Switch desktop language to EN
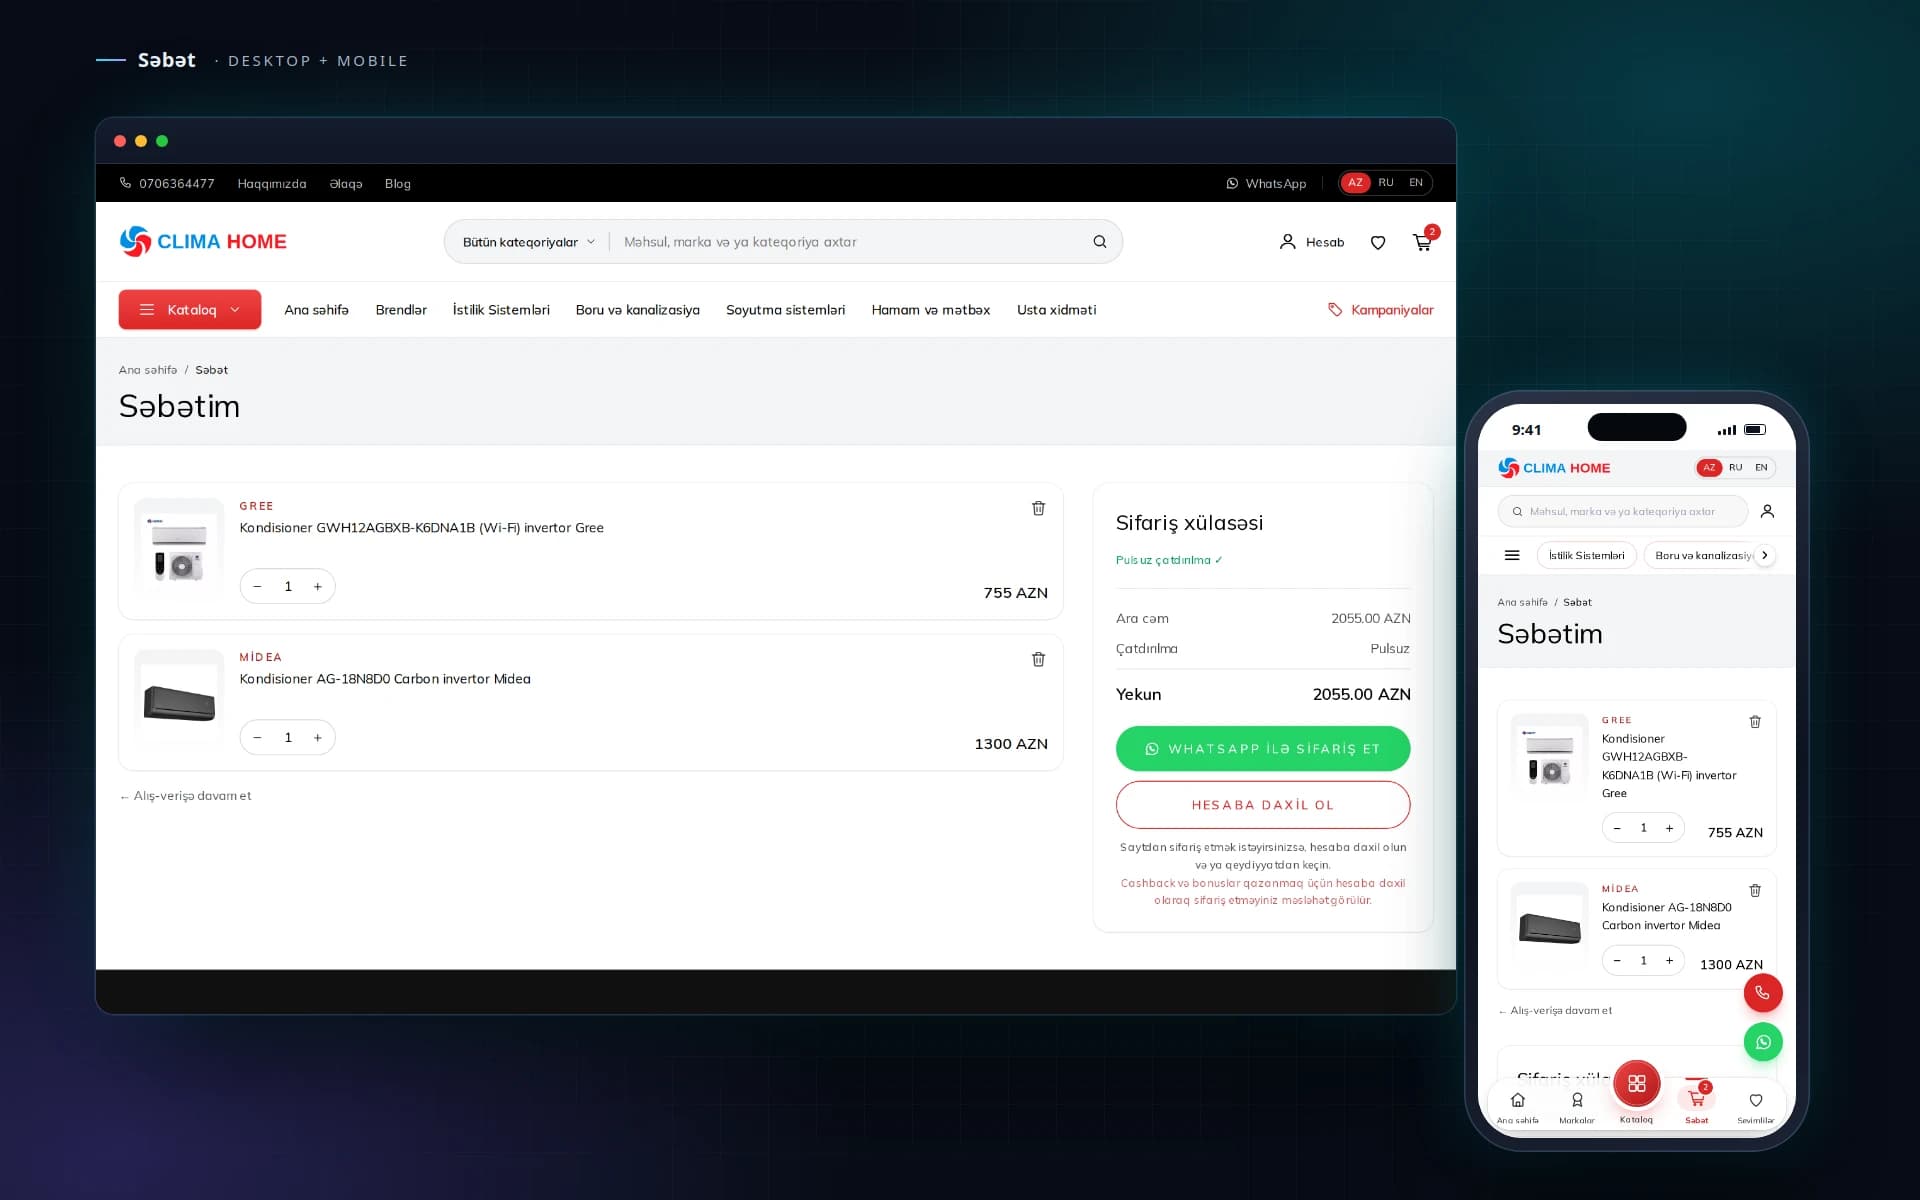Viewport: 1920px width, 1200px height. pyautogui.click(x=1416, y=183)
